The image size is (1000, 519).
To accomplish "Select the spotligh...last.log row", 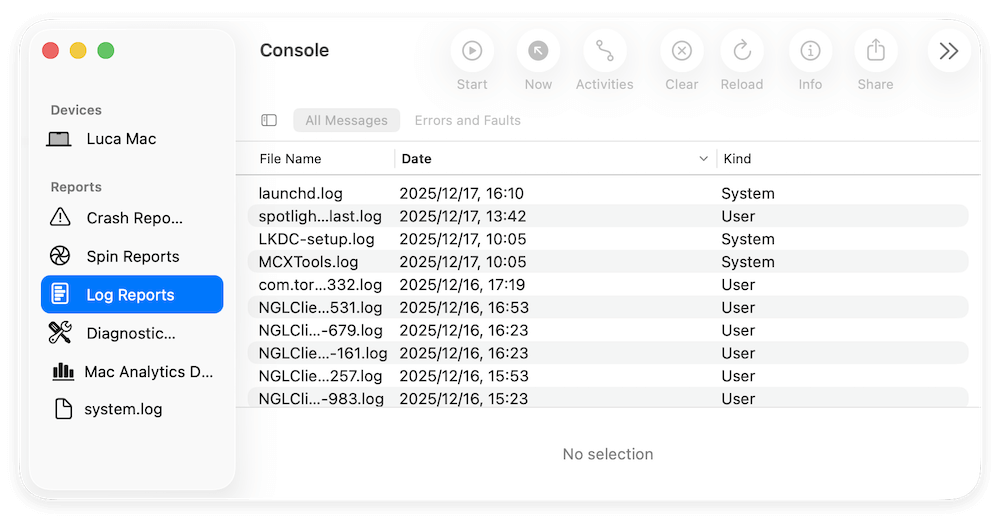I will pos(608,216).
